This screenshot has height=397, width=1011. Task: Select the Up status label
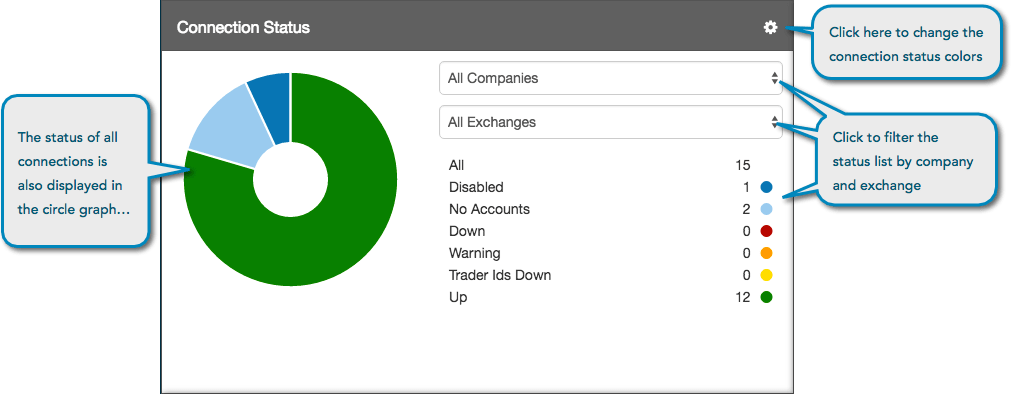tap(458, 297)
